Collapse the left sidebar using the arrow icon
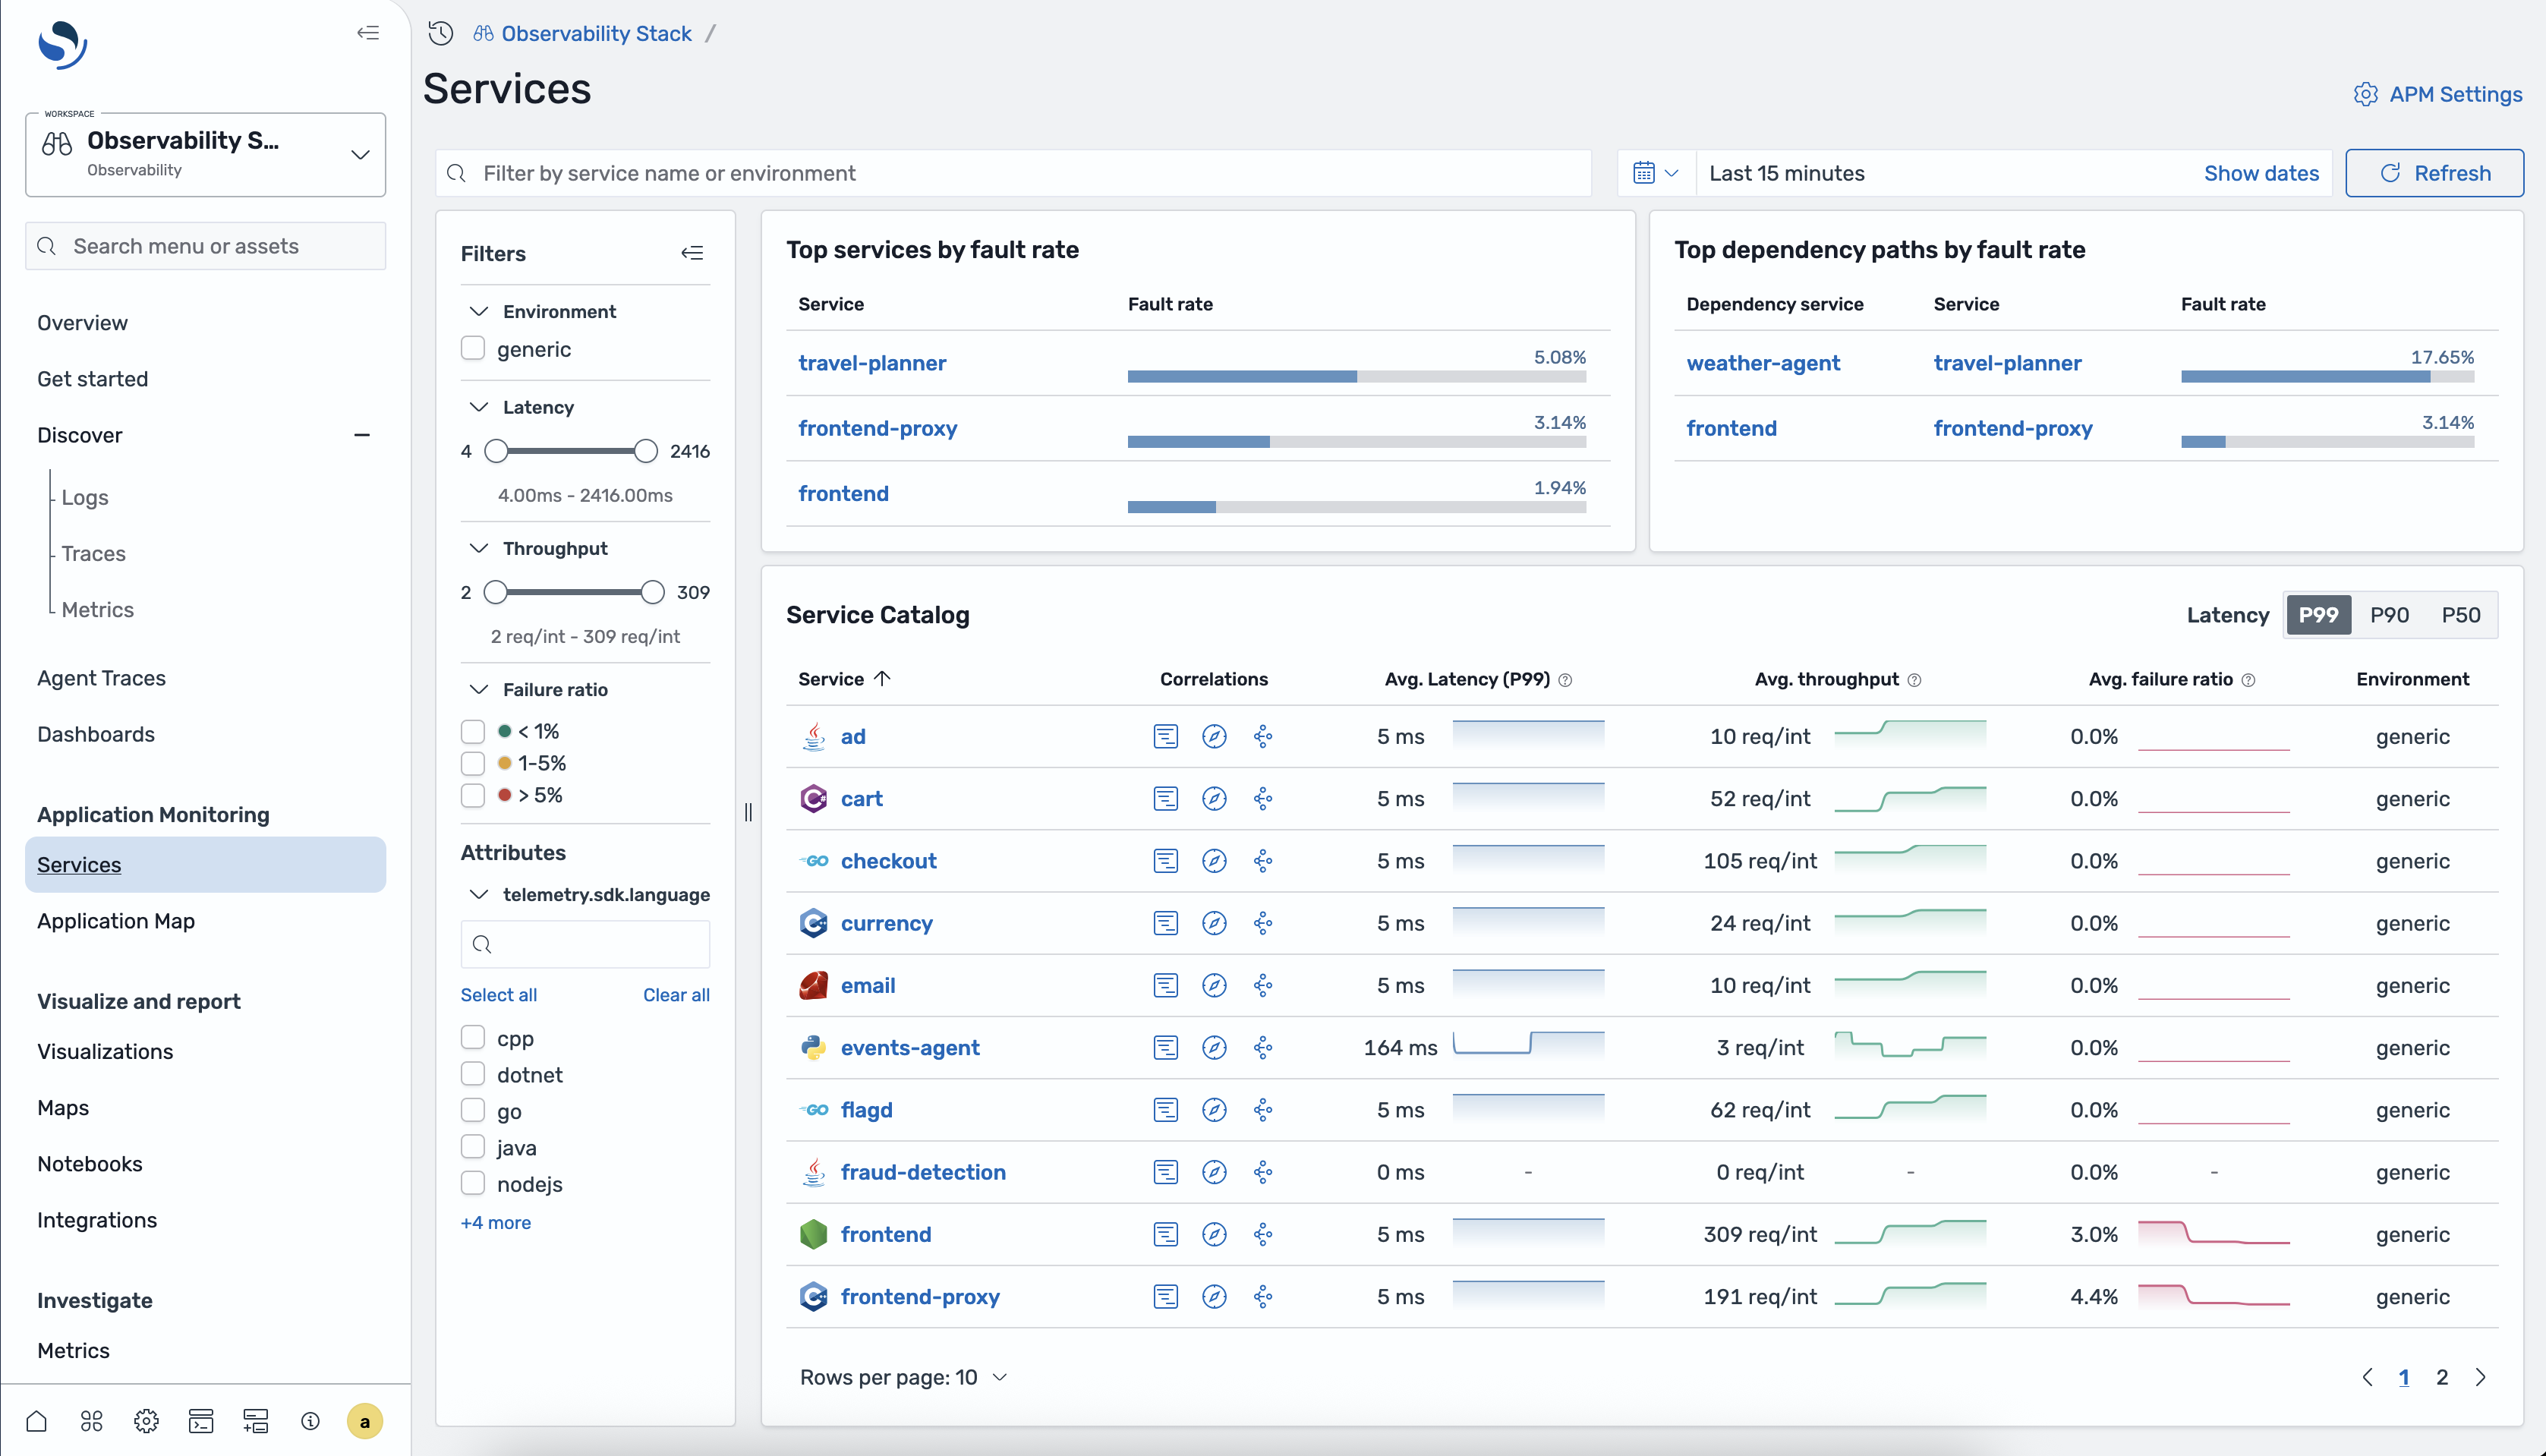The width and height of the screenshot is (2546, 1456). click(368, 33)
